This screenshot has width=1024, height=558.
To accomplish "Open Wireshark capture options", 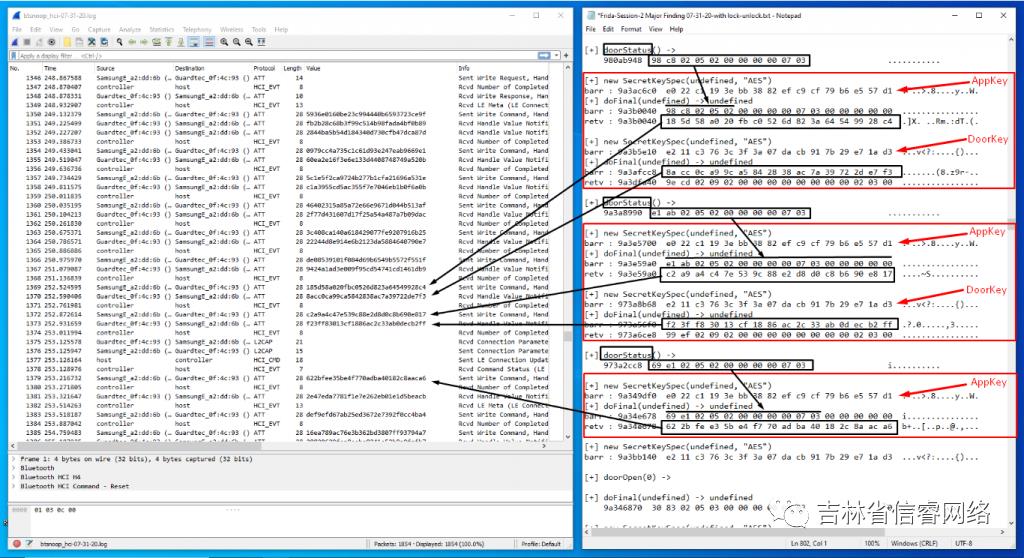I will click(x=52, y=42).
